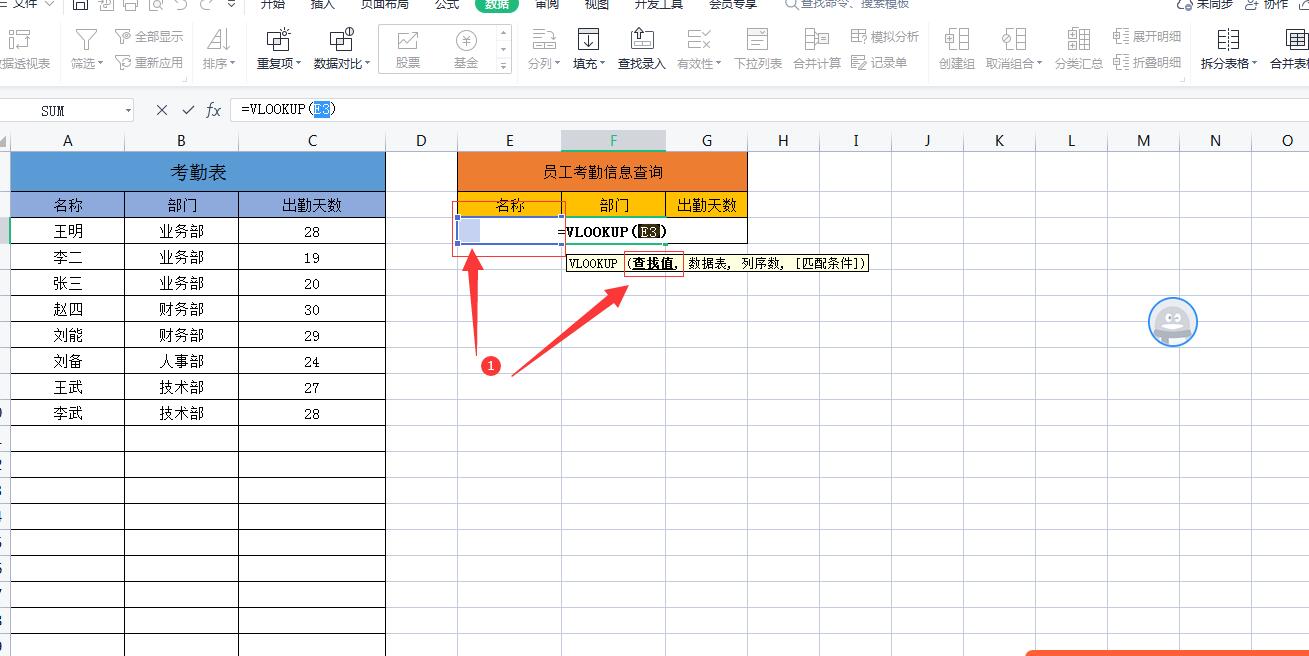Confirm formula with checkmark button
This screenshot has width=1309, height=656.
(188, 110)
